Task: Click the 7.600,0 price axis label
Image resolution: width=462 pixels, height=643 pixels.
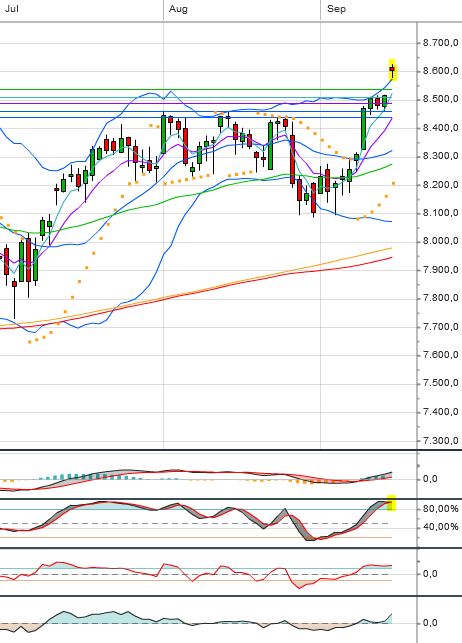Action: [x=440, y=355]
